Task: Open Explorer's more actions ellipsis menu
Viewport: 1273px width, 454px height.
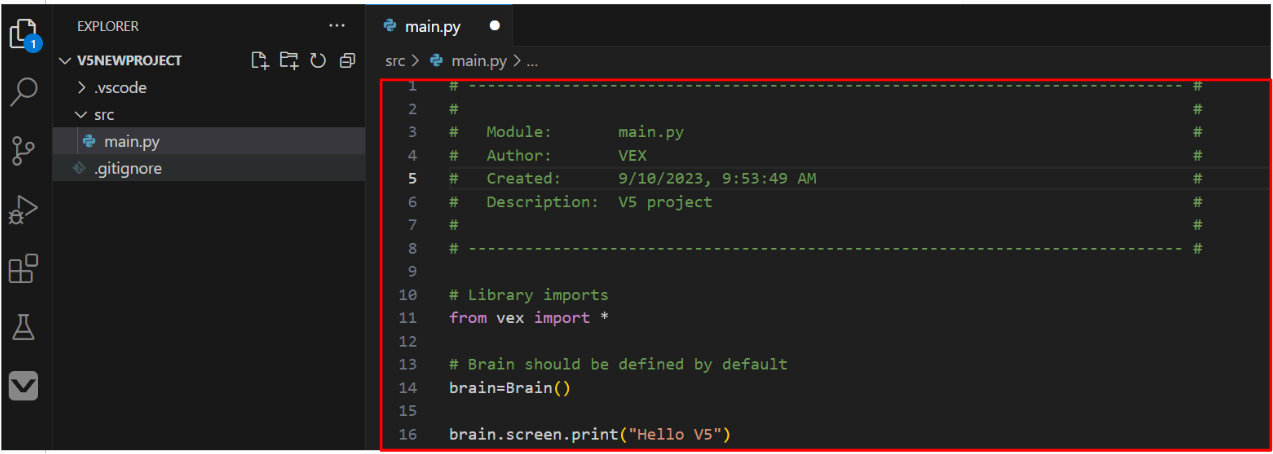Action: pos(336,26)
